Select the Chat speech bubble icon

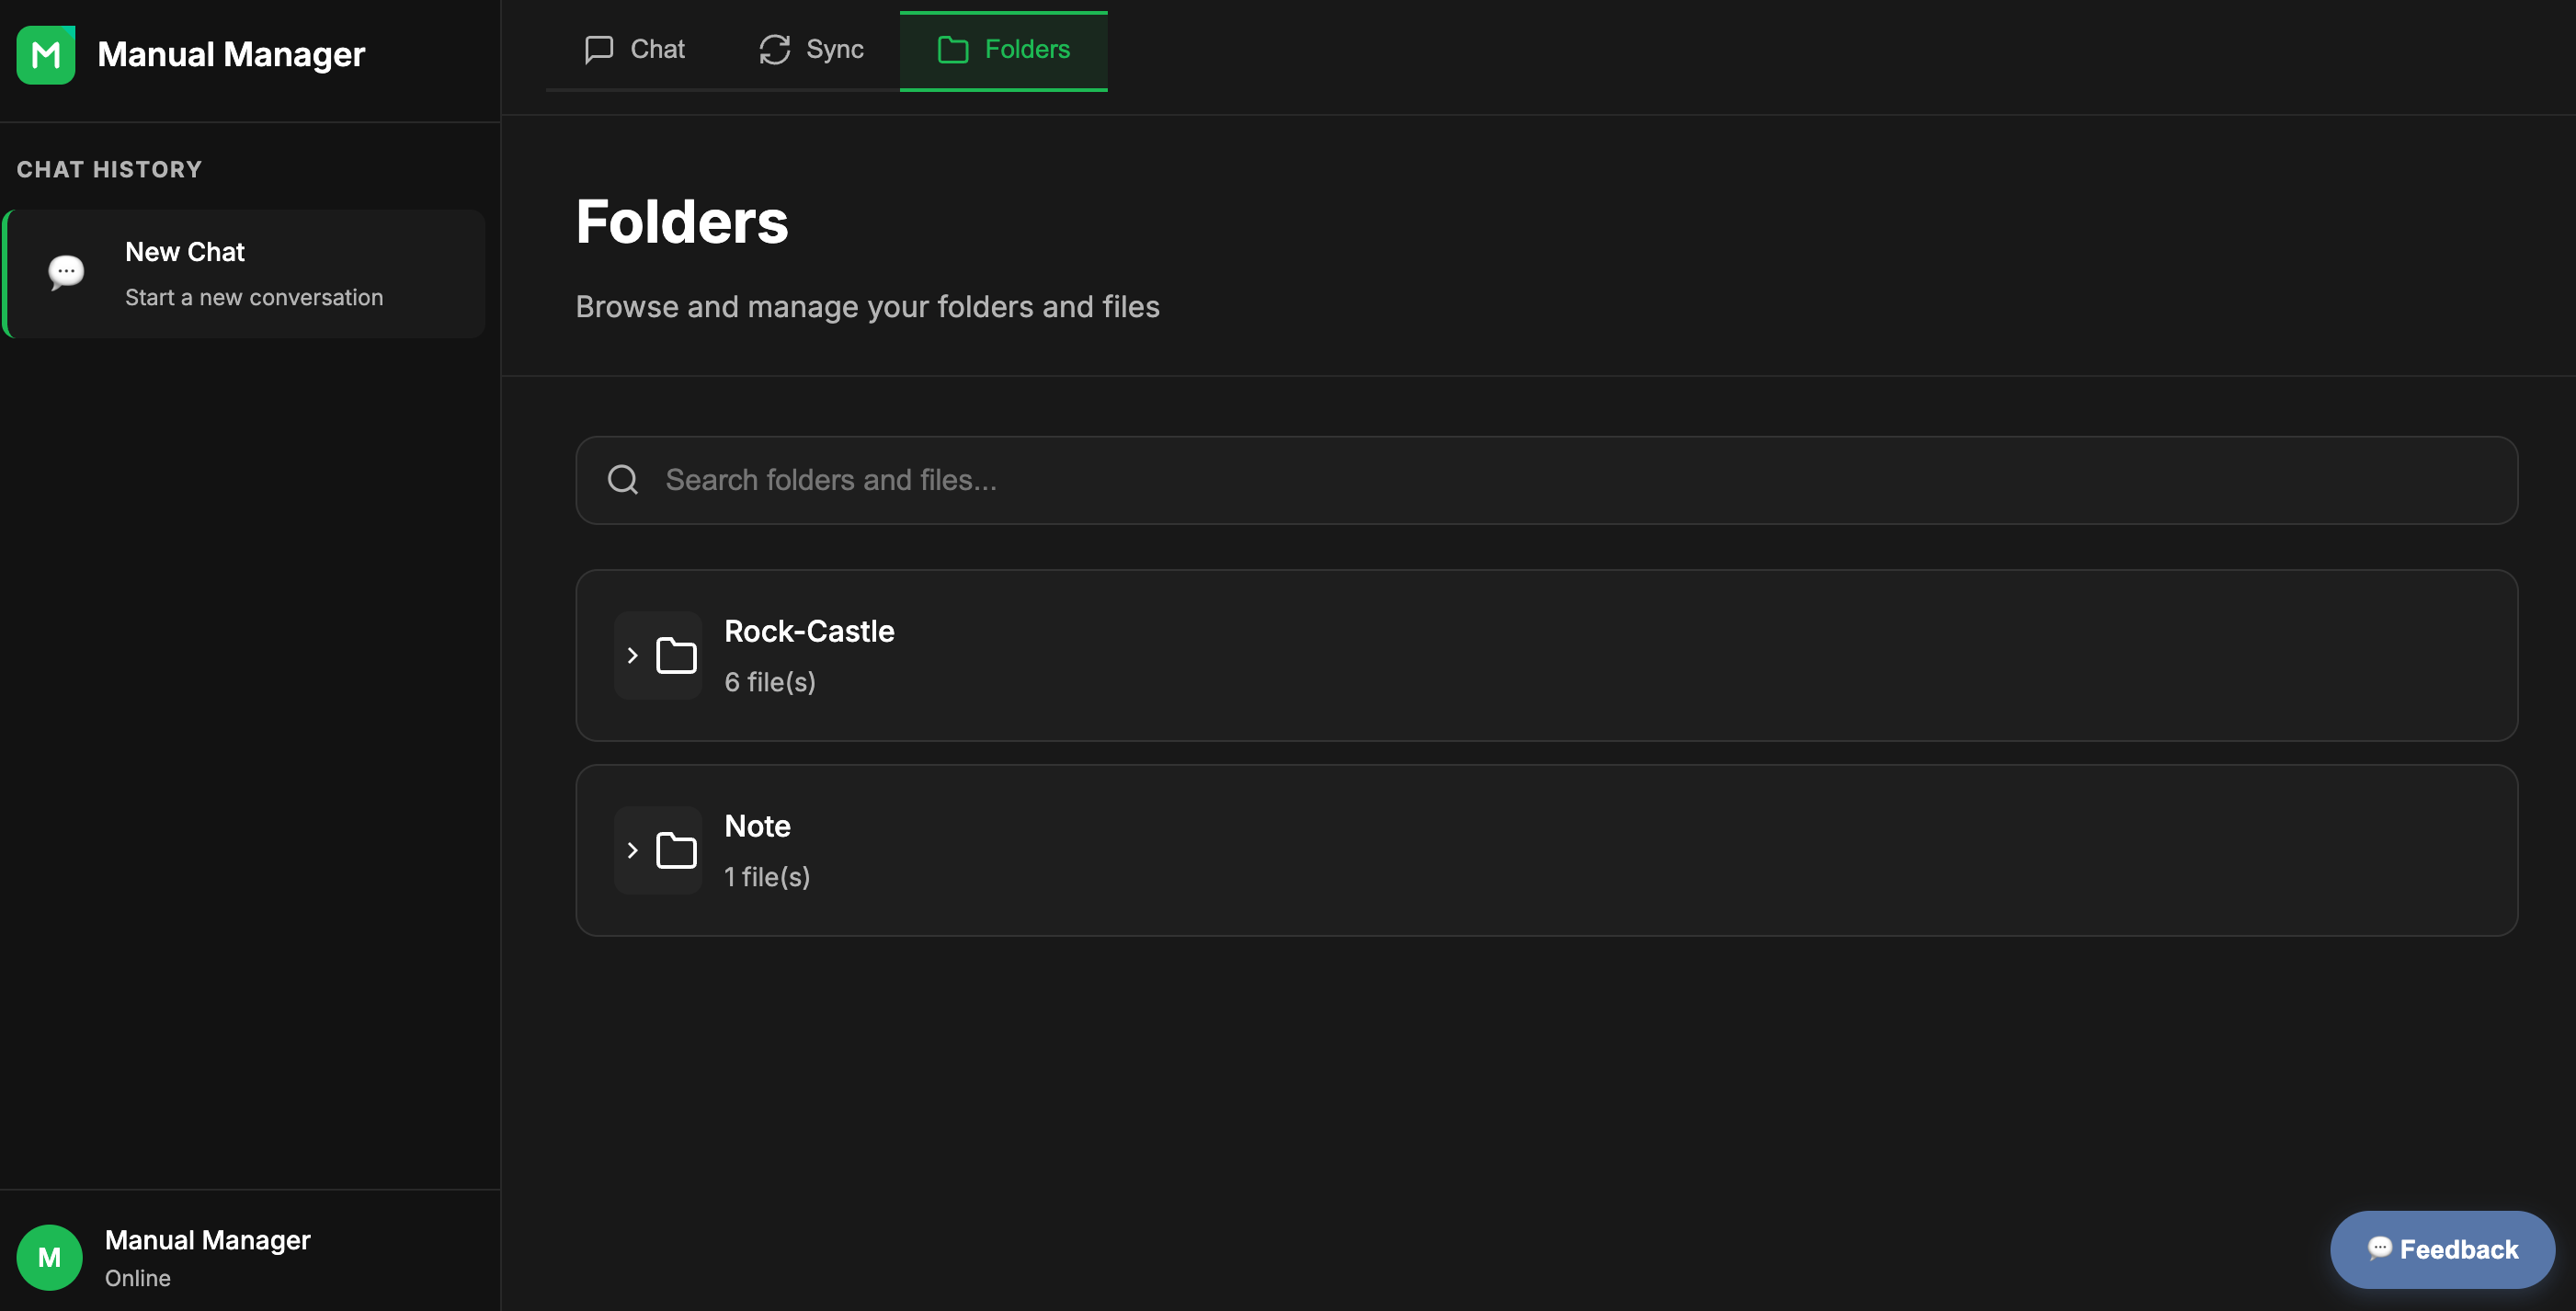pos(599,49)
